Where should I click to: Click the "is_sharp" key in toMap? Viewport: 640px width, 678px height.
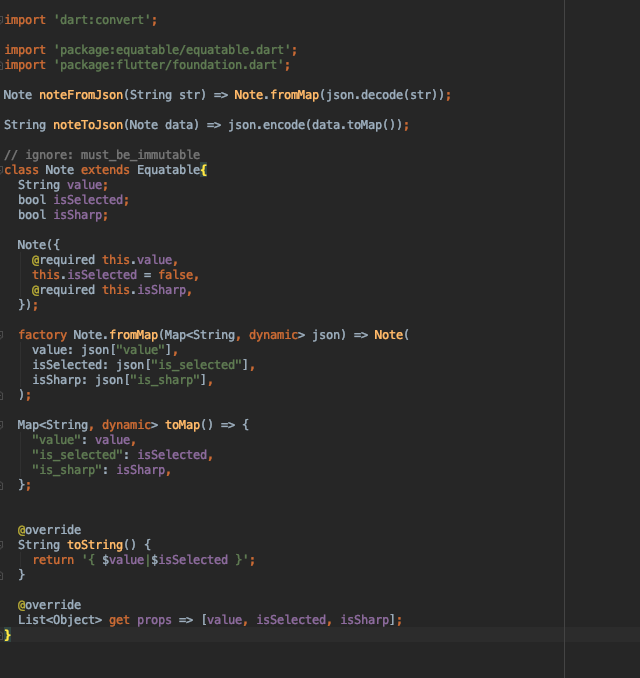click(67, 470)
